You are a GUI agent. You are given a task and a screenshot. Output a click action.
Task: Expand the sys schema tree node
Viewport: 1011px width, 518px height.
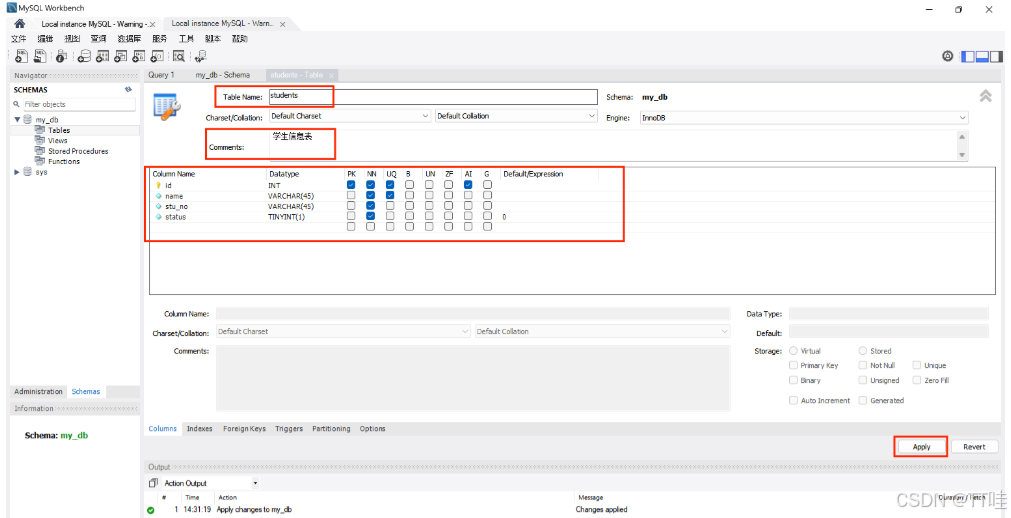(x=18, y=172)
